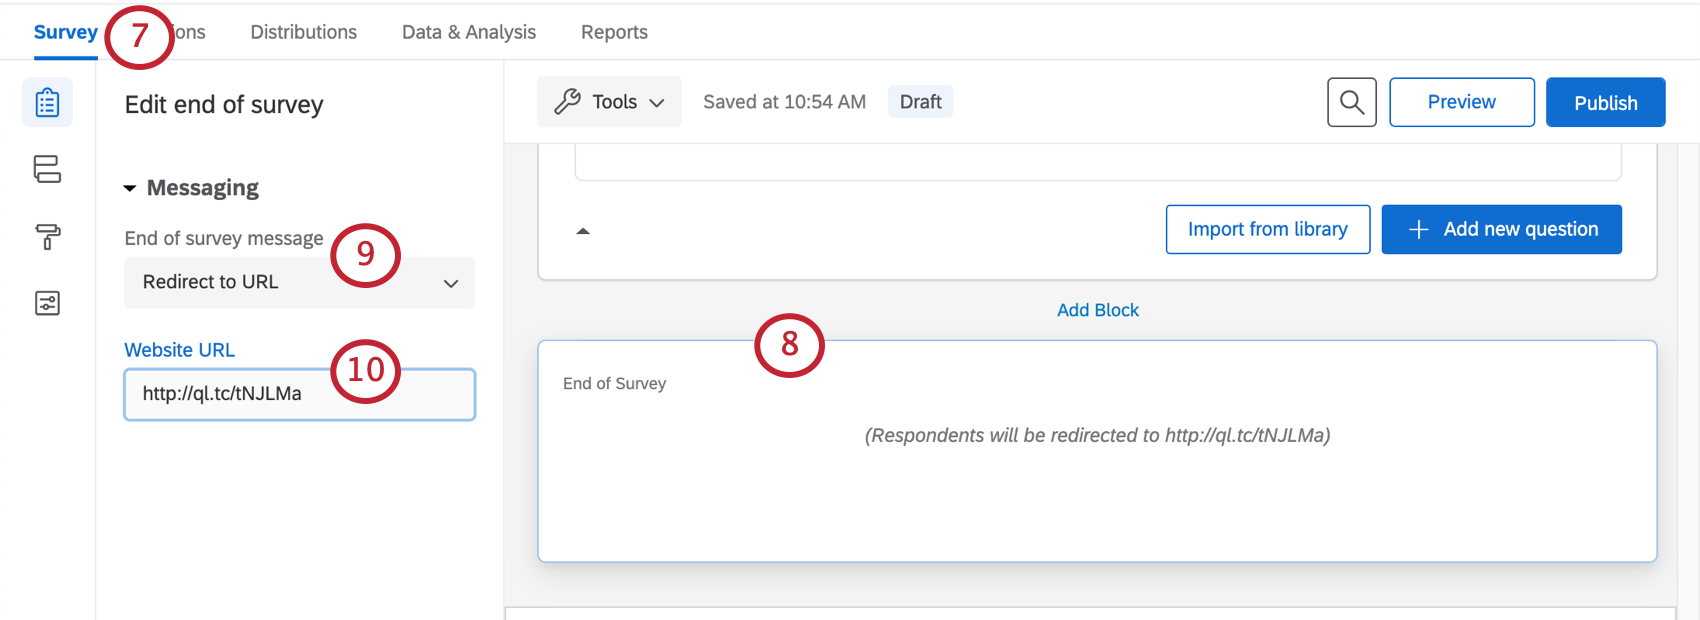
Task: Publish the survey
Action: (x=1605, y=102)
